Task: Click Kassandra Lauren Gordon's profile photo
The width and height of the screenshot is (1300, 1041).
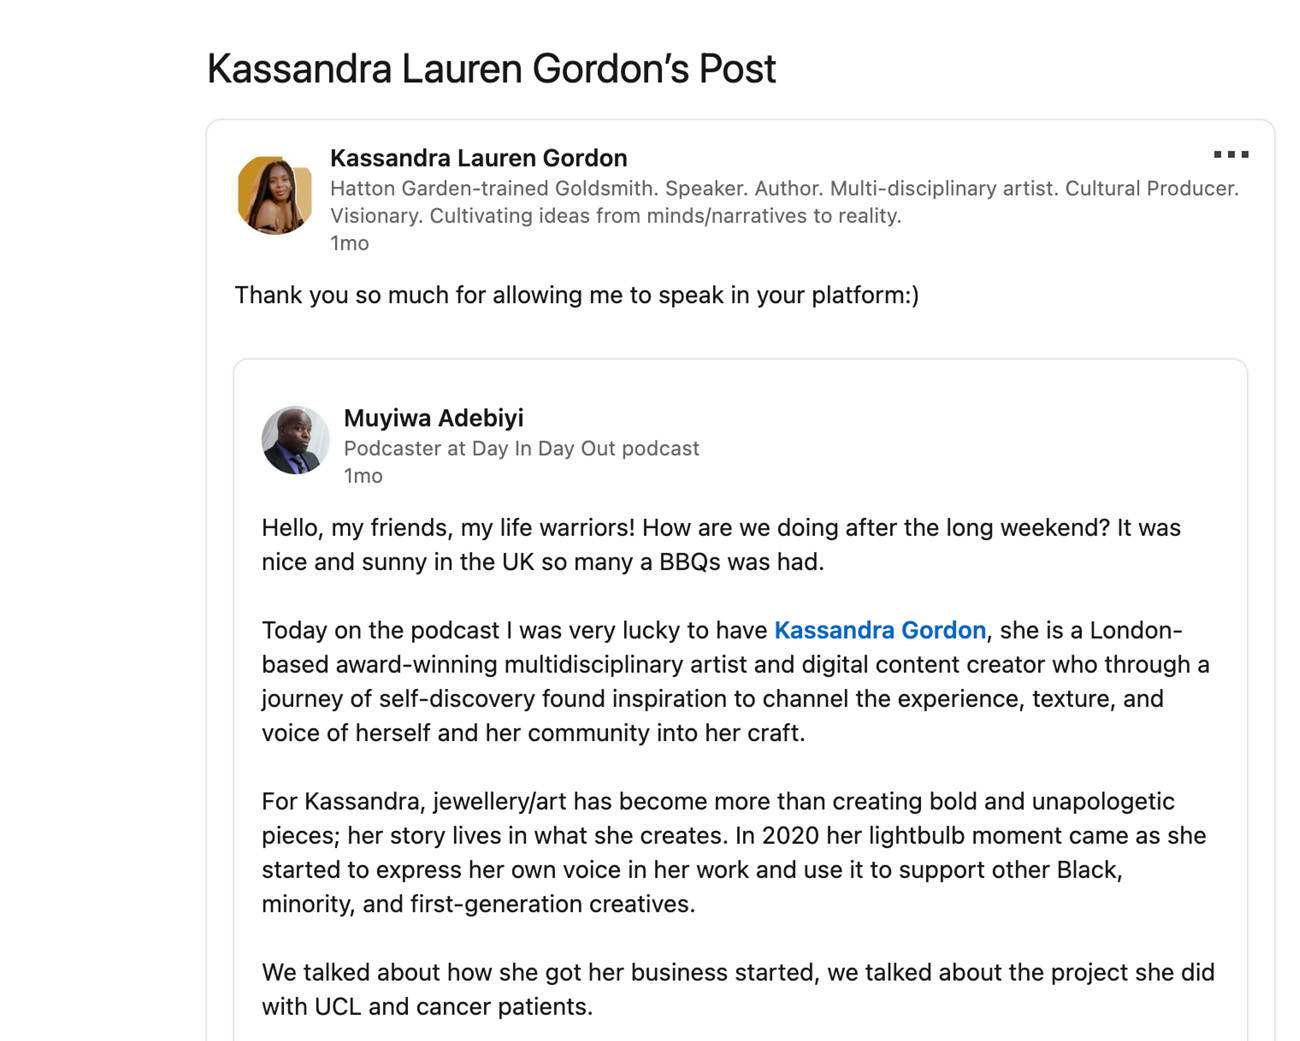Action: point(274,195)
